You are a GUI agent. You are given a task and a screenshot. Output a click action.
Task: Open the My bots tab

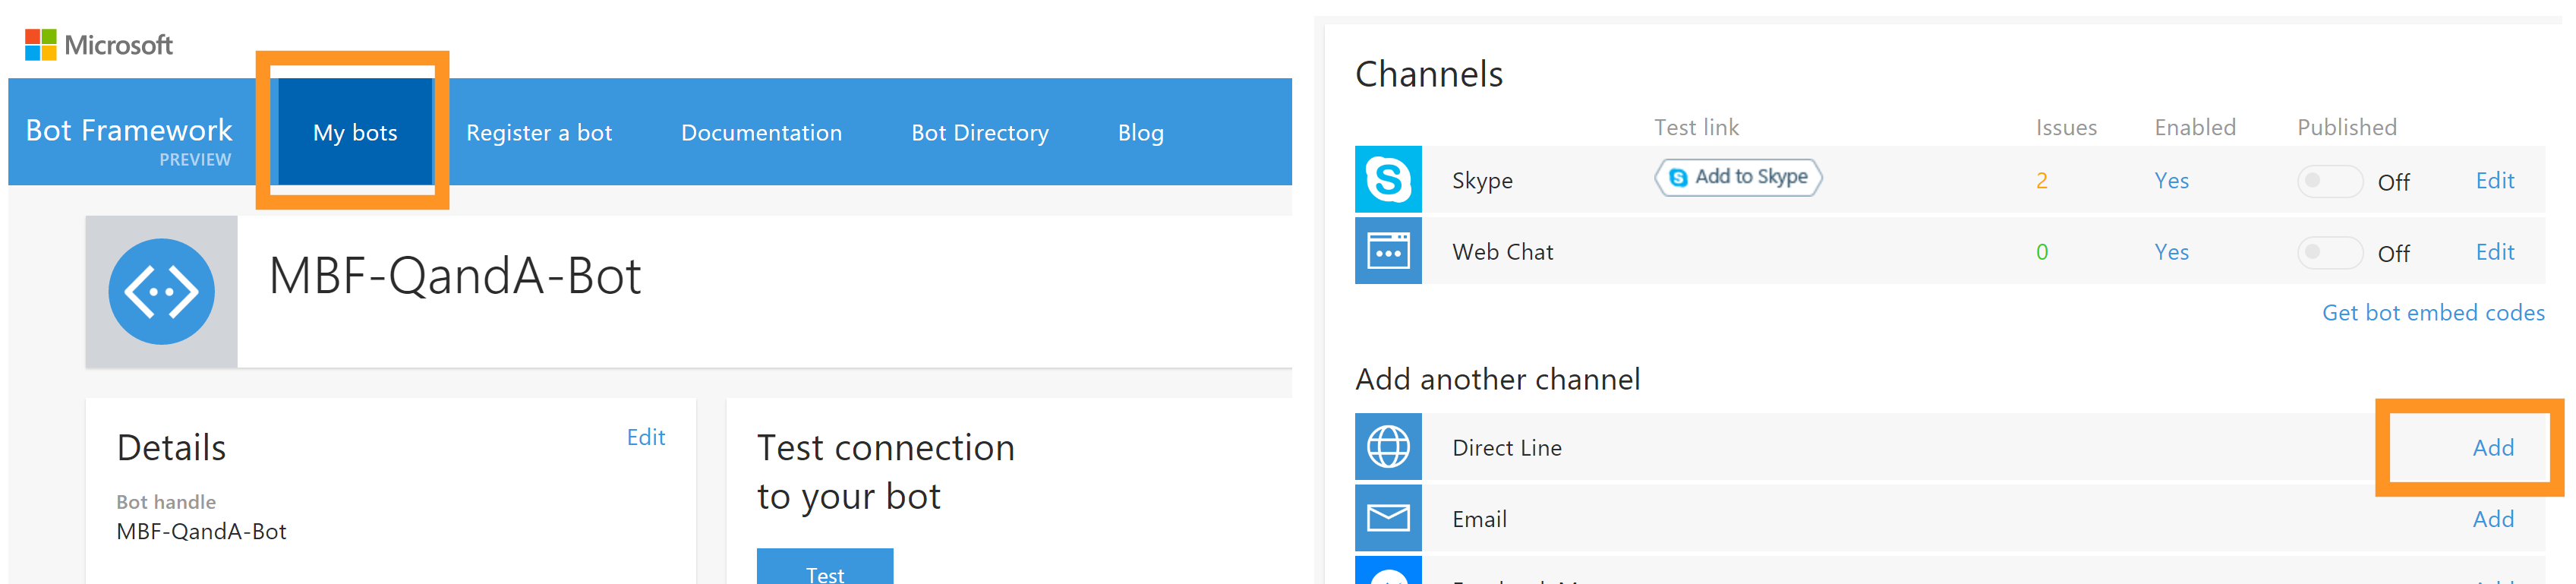click(x=355, y=132)
